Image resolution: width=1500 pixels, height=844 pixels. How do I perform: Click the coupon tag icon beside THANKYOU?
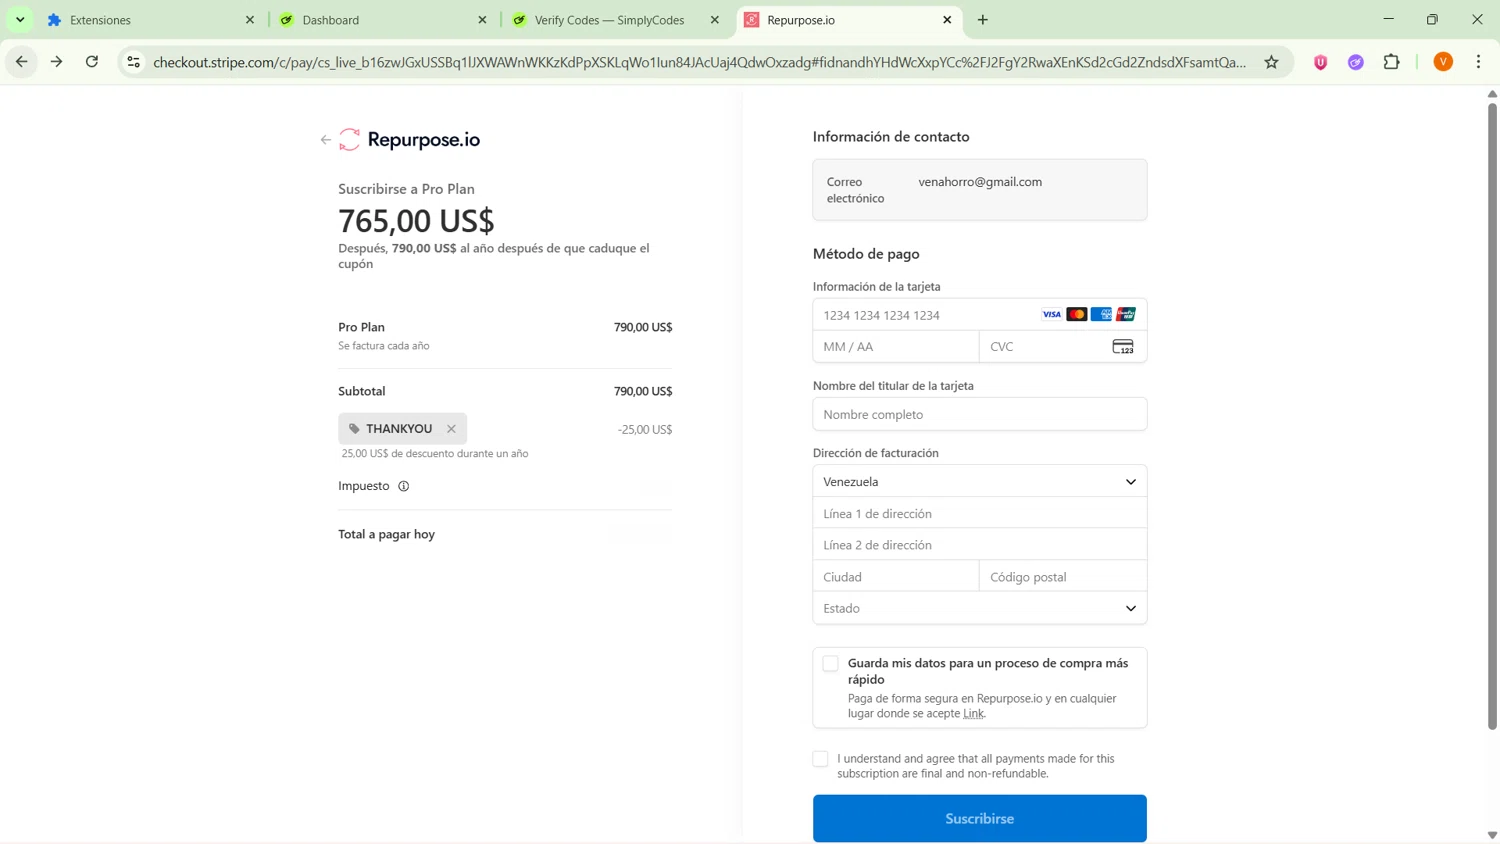point(354,429)
